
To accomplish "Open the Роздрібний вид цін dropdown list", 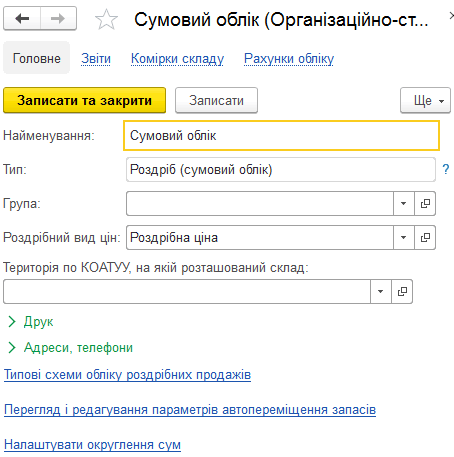I will click(403, 237).
